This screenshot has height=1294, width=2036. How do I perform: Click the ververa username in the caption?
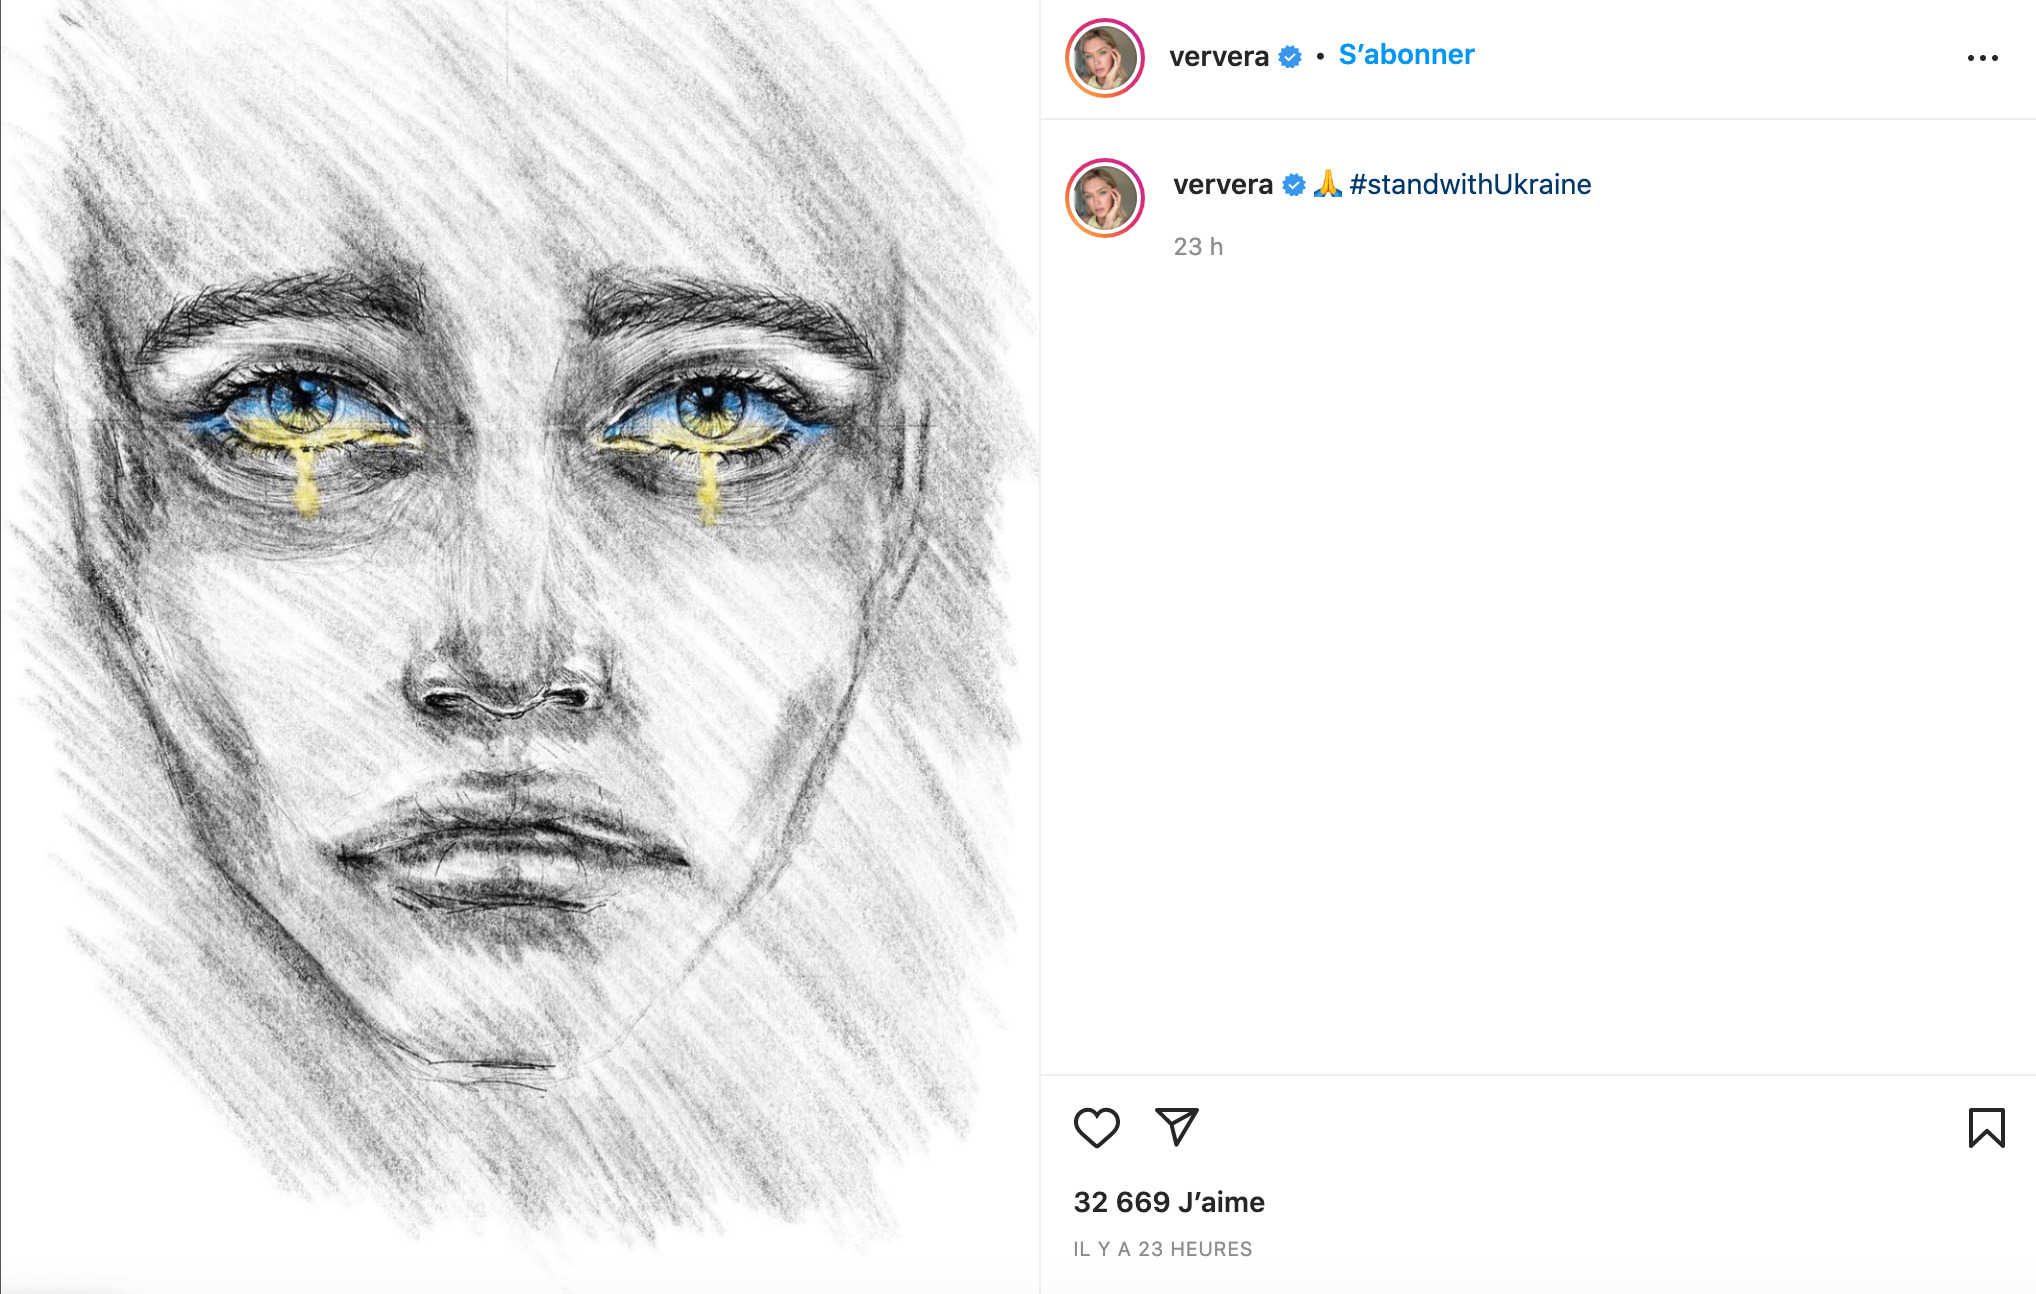click(x=1223, y=185)
